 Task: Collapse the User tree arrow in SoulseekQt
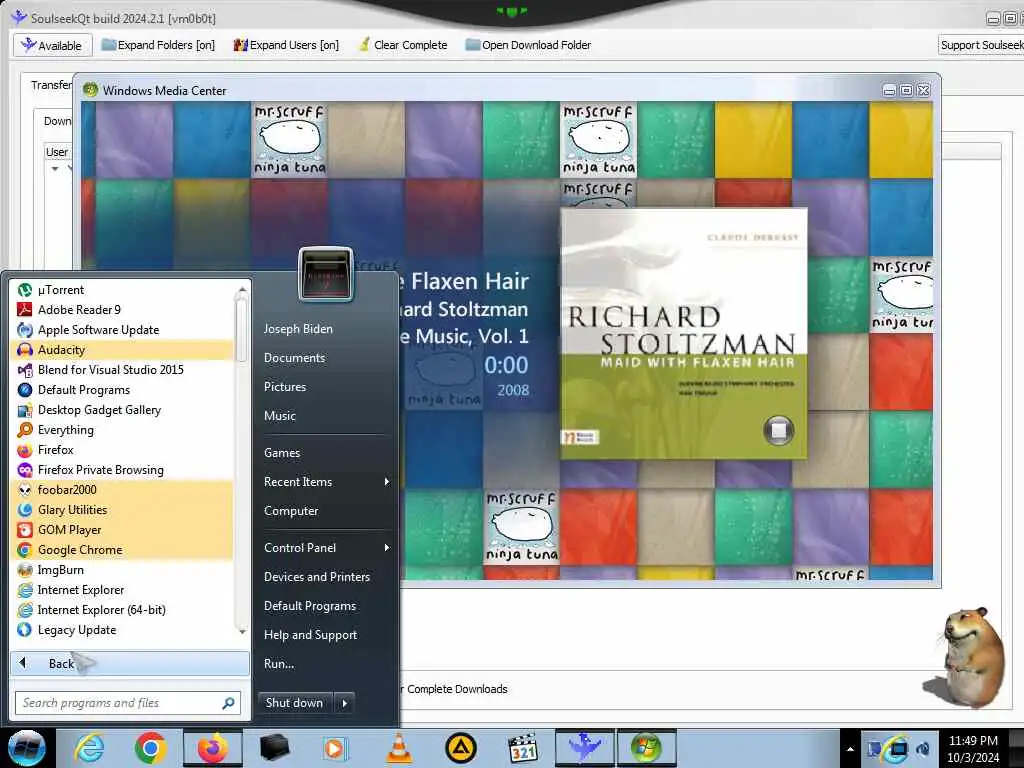pyautogui.click(x=55, y=168)
